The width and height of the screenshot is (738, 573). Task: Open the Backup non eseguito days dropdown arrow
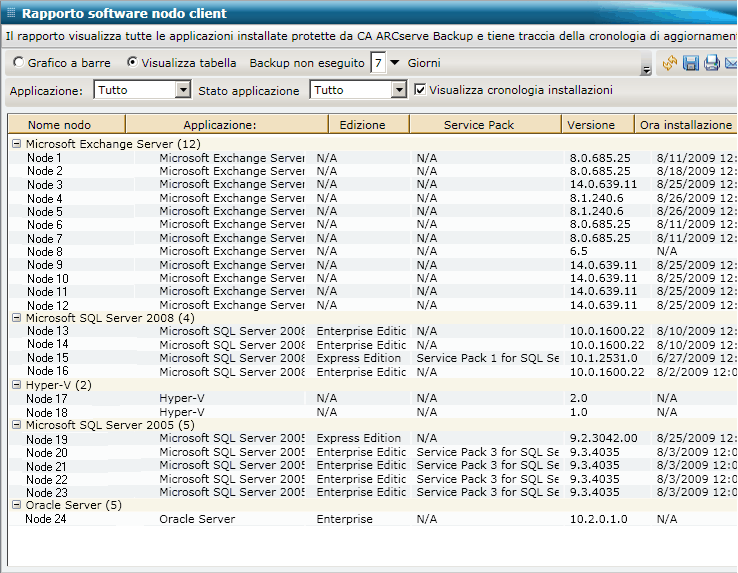pyautogui.click(x=395, y=63)
